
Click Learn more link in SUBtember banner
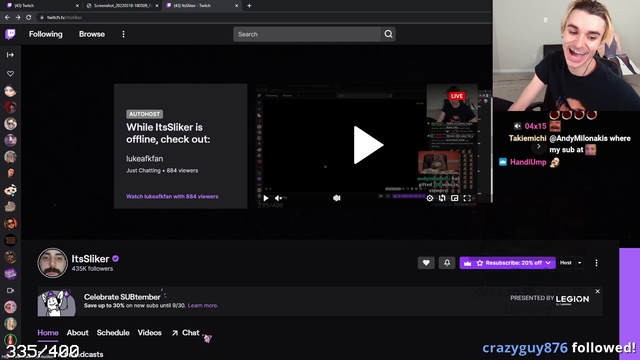pos(203,305)
